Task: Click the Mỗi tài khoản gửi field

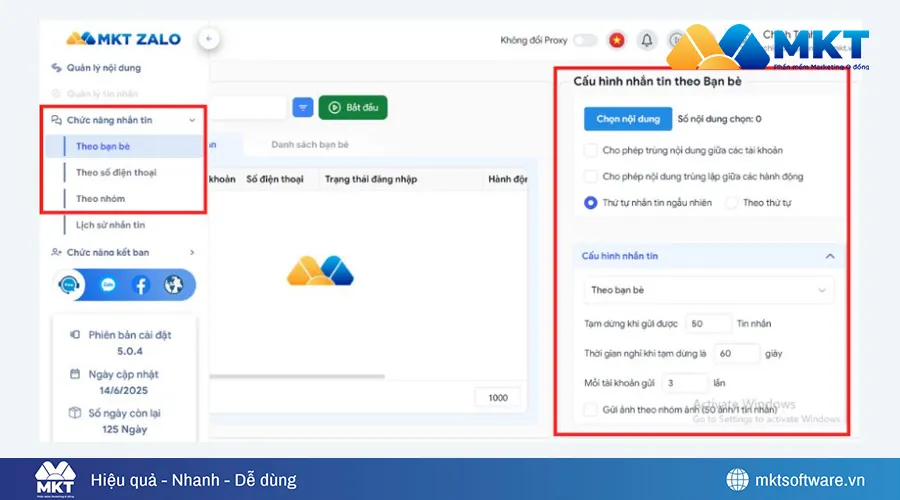Action: (x=685, y=383)
